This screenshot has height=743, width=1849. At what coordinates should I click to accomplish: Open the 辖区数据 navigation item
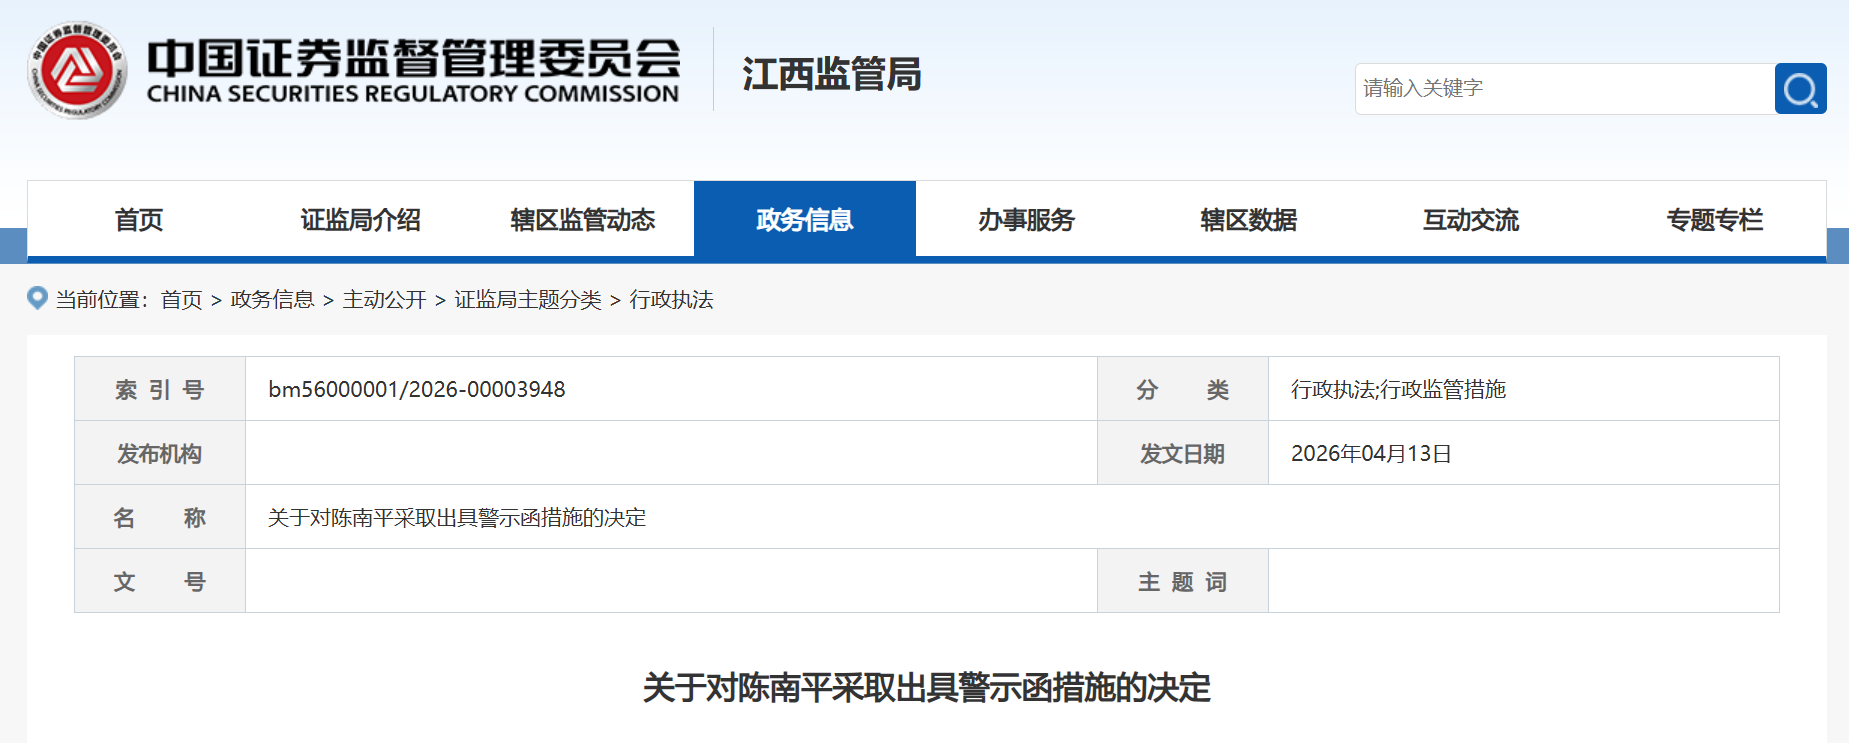1248,220
